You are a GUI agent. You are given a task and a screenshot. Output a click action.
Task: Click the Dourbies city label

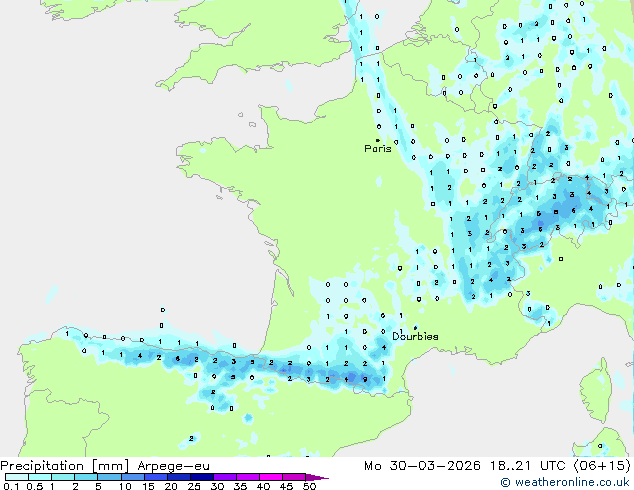pyautogui.click(x=415, y=336)
